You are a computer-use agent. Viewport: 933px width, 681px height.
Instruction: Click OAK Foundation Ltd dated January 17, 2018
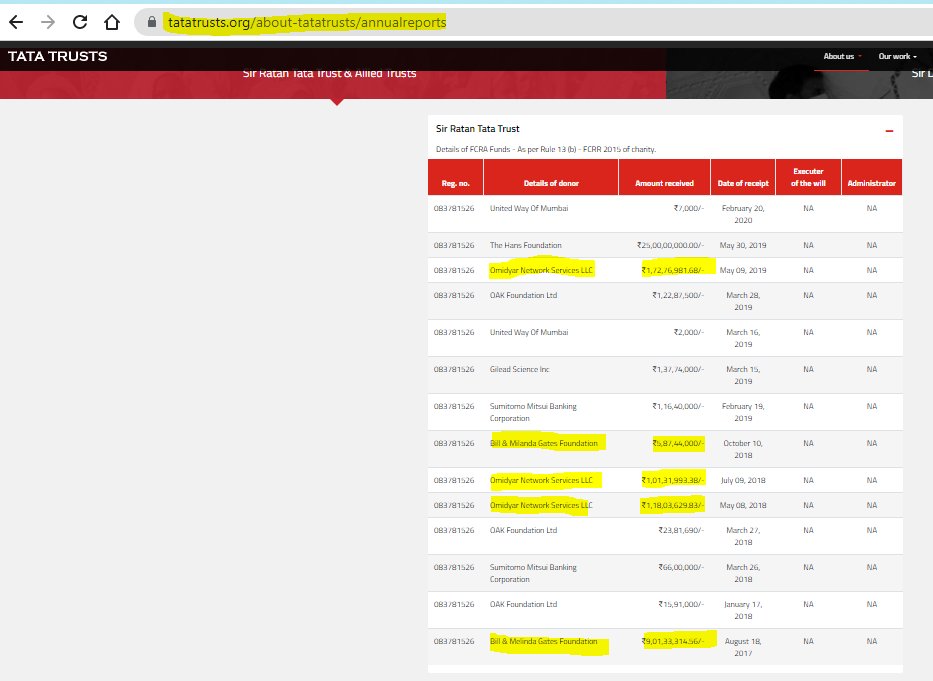[524, 604]
